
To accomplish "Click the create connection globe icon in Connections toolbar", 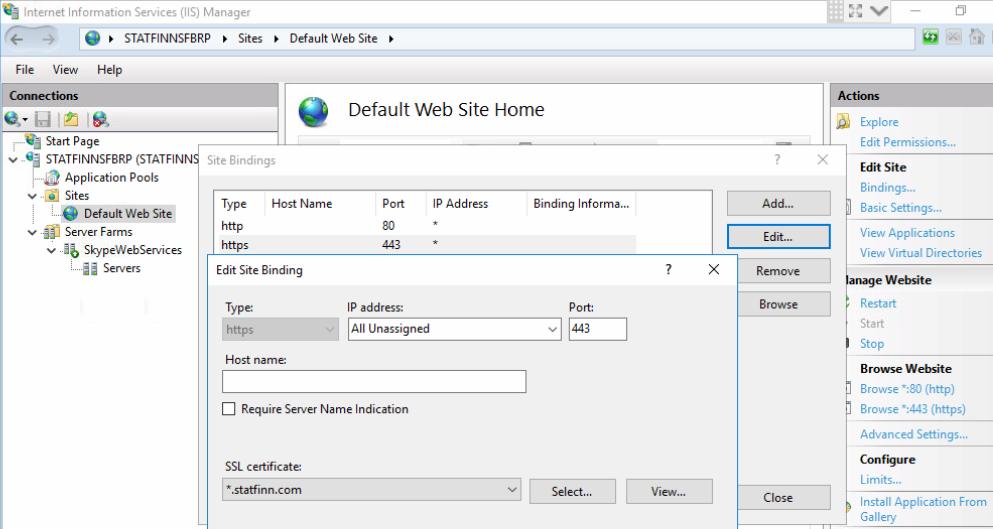I will pos(12,119).
